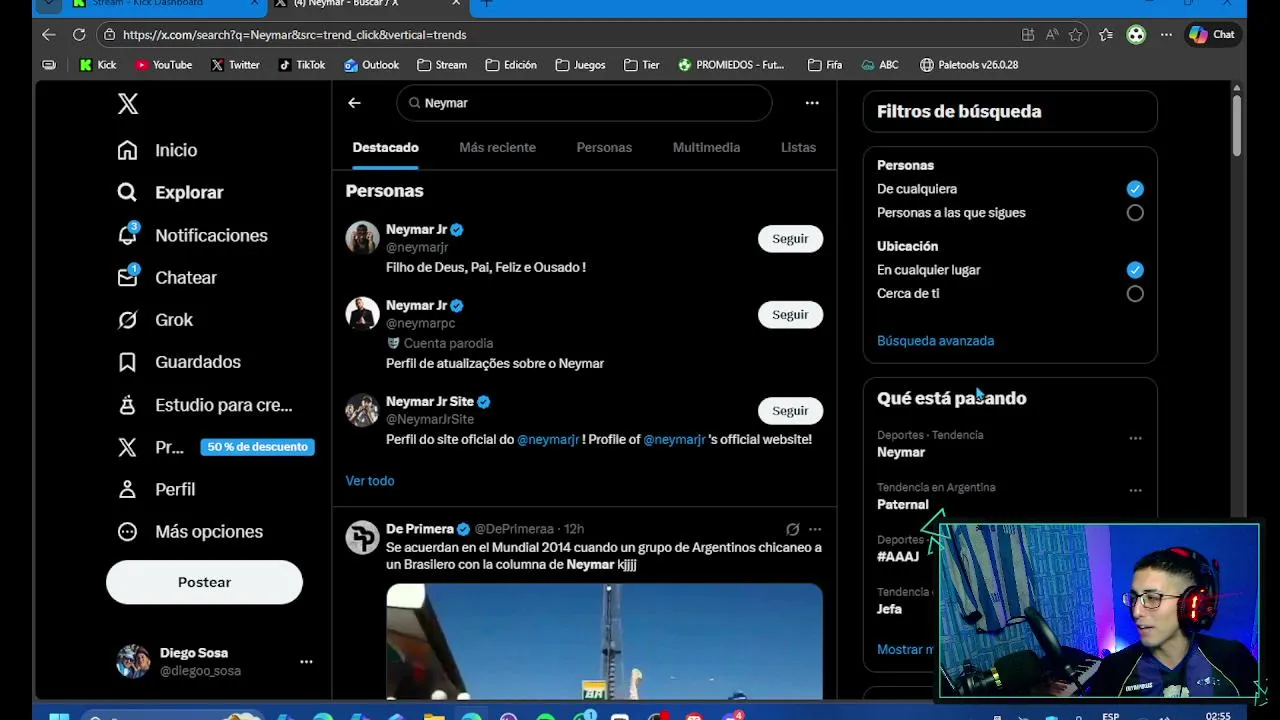Follow the @neymarpc parody account
The height and width of the screenshot is (720, 1280).
tap(790, 315)
